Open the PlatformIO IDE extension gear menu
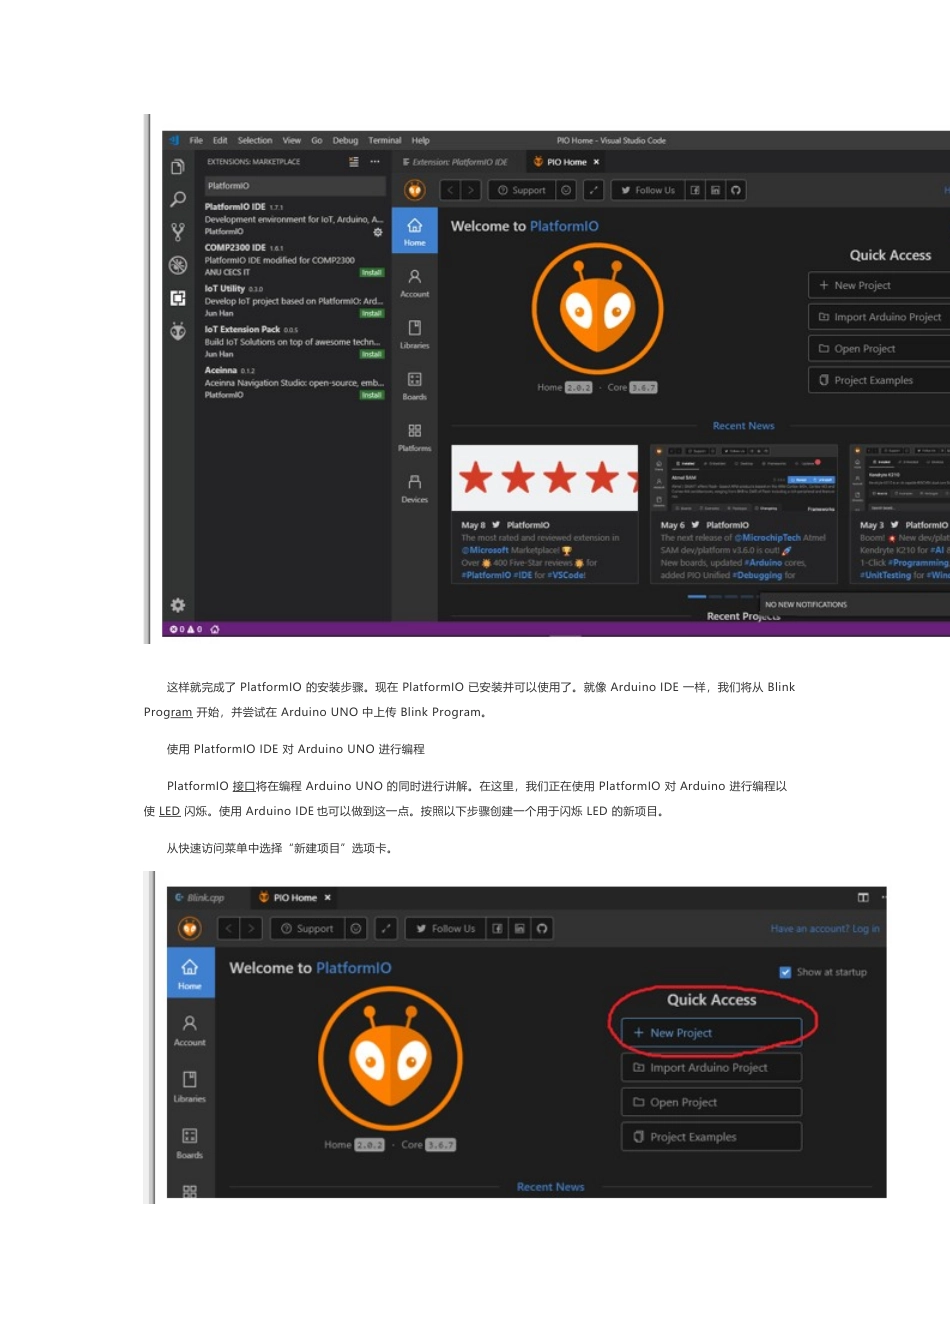950x1344 pixels. (378, 232)
